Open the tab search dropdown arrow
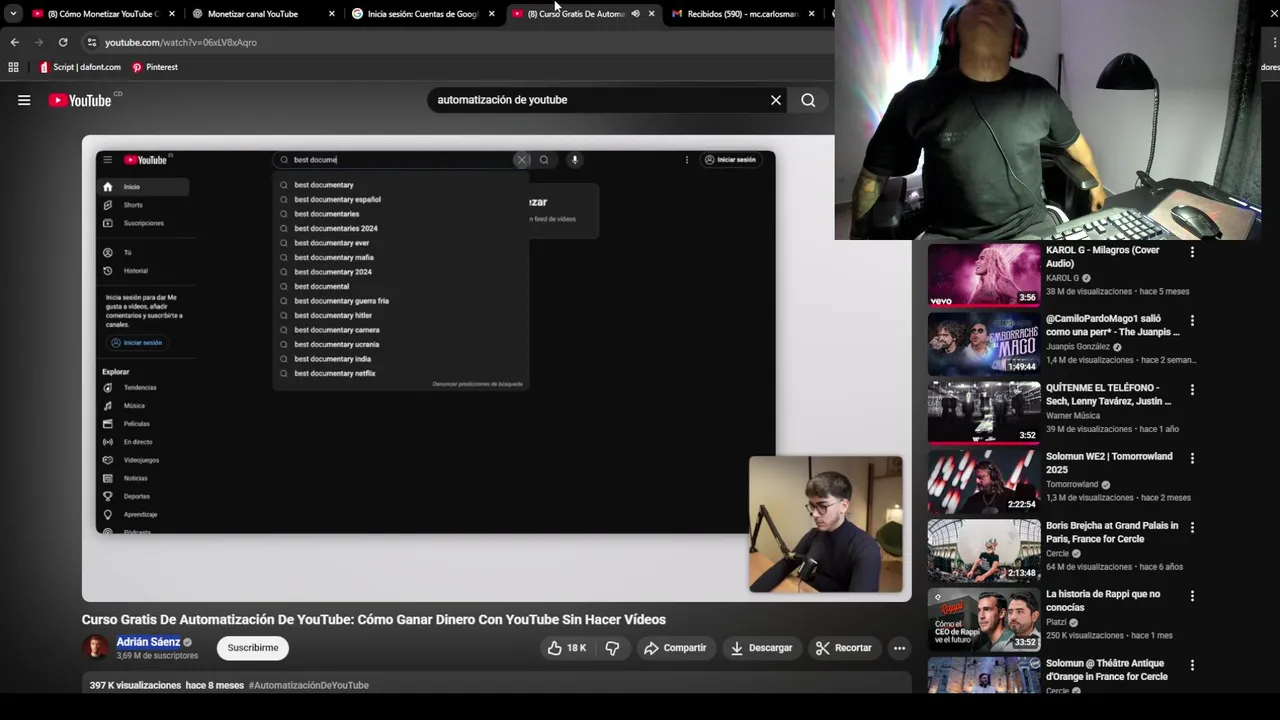 pos(13,14)
